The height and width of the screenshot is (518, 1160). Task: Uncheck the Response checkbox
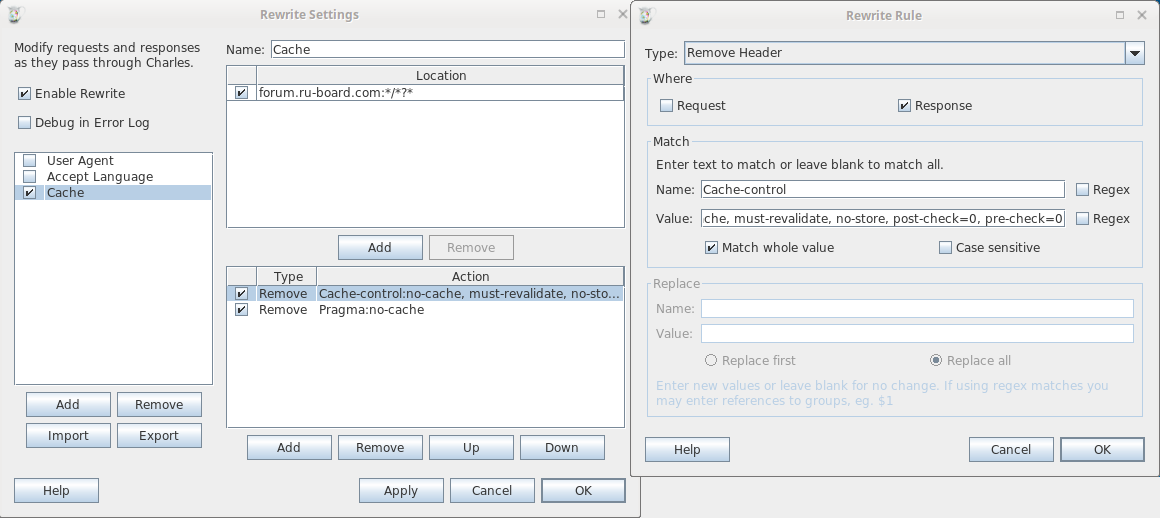(x=904, y=106)
